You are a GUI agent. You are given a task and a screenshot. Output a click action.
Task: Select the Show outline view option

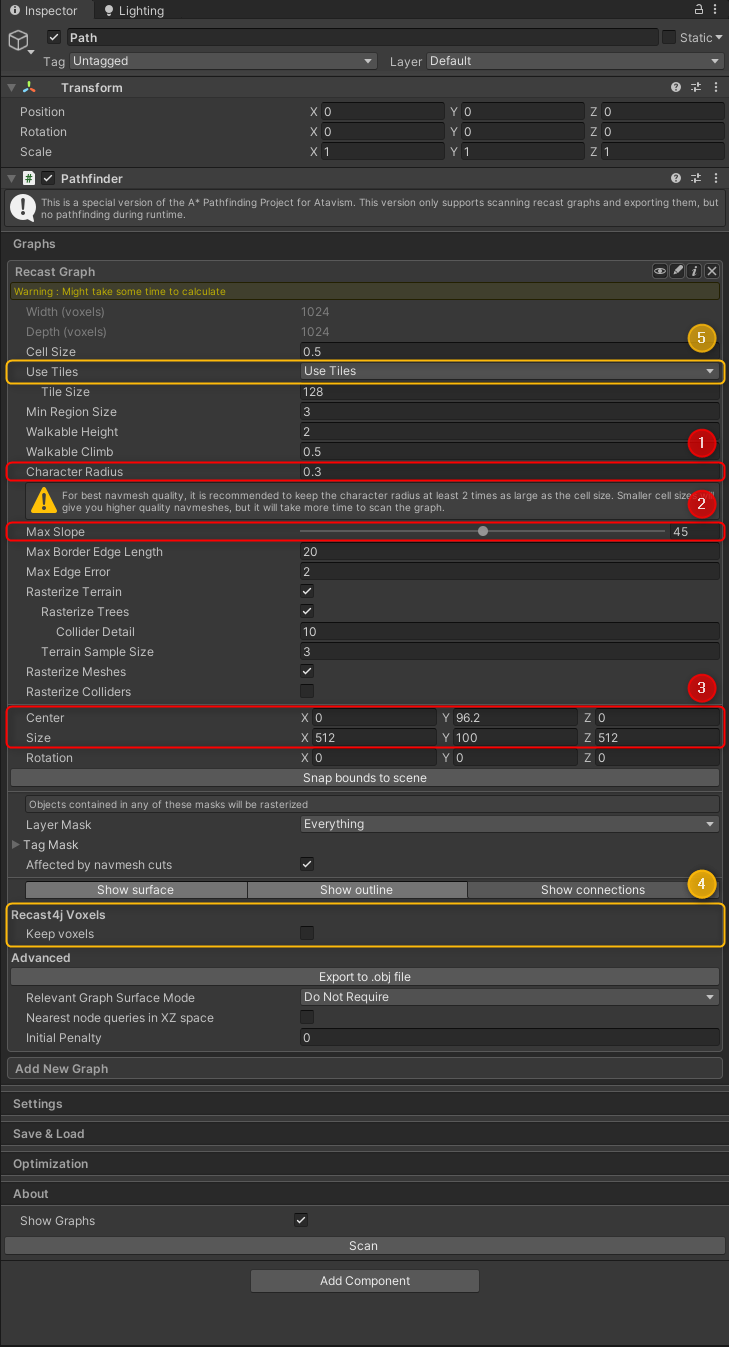click(356, 890)
